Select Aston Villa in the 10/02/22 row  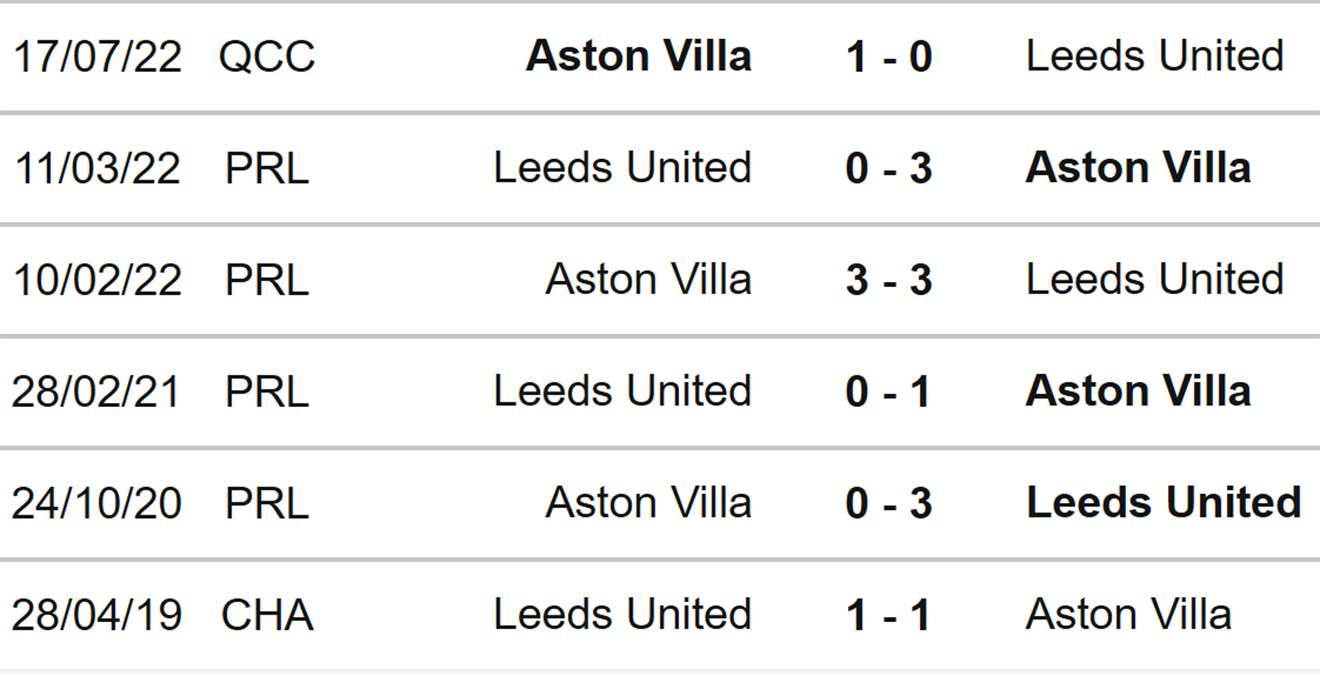[x=648, y=280]
